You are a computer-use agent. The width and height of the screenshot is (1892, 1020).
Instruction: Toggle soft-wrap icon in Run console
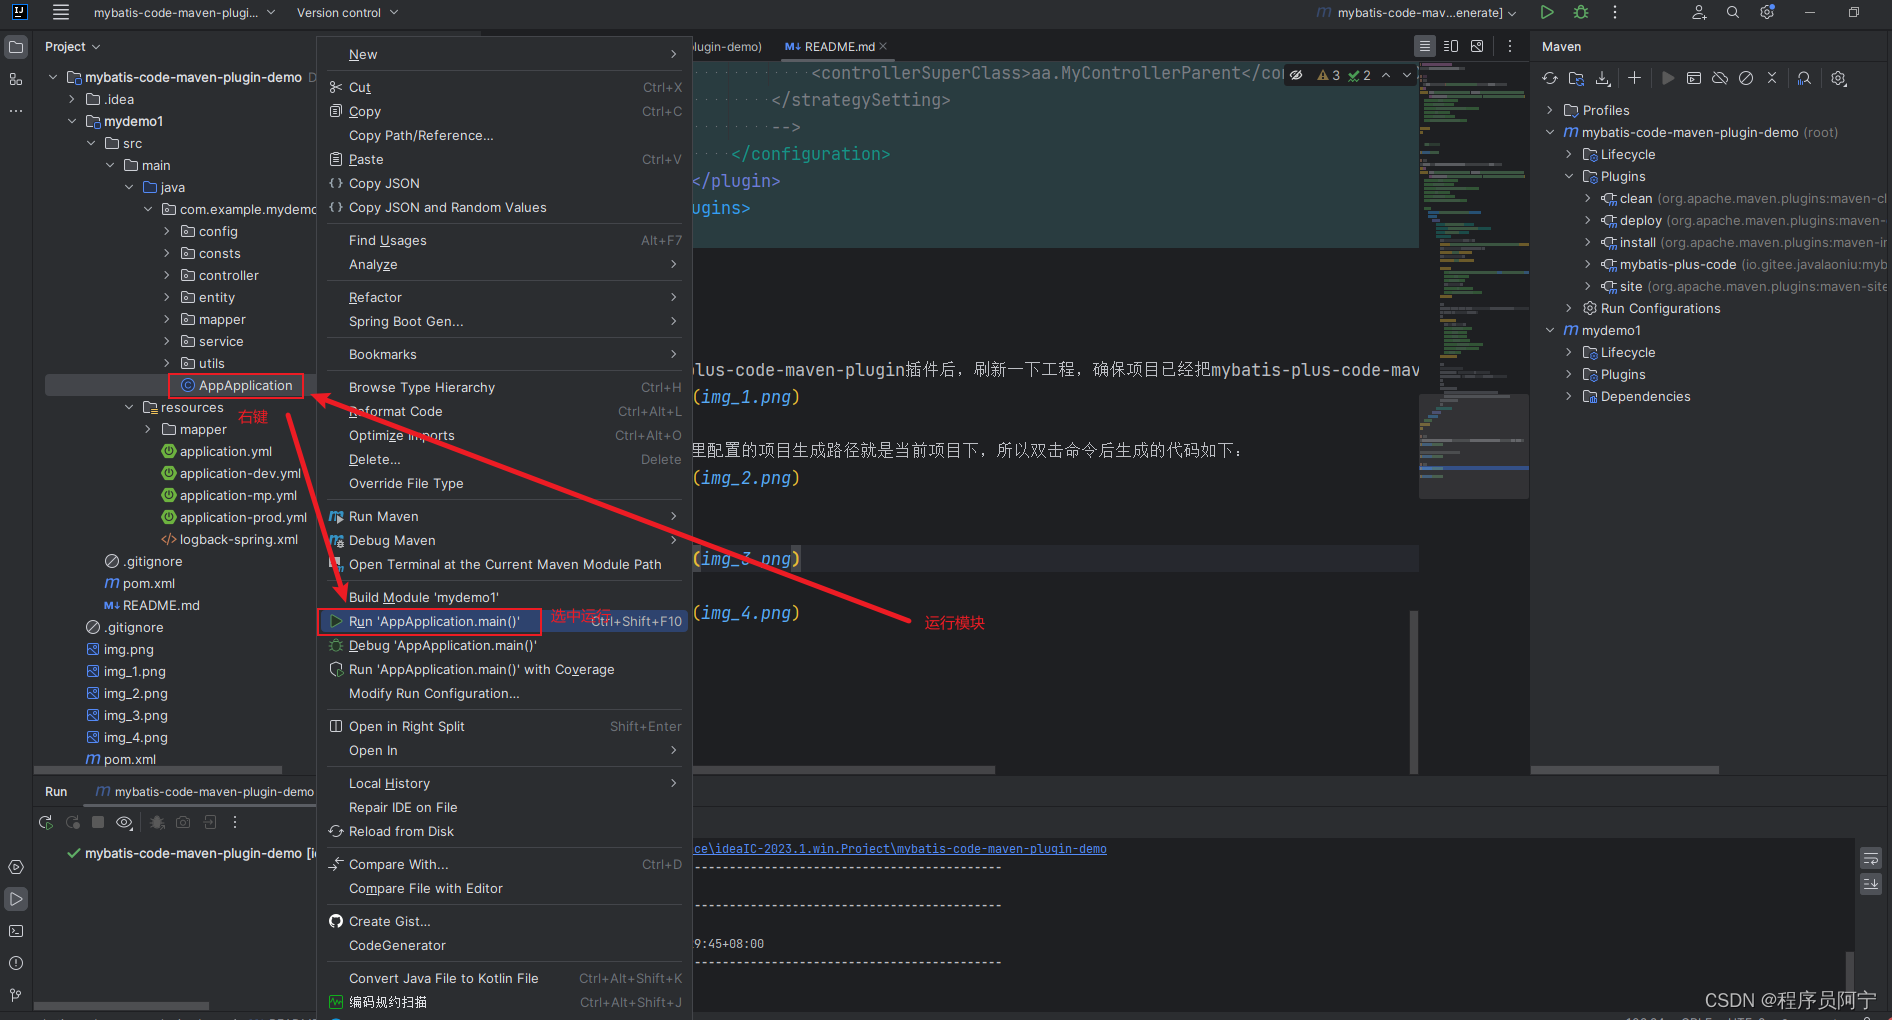tap(1871, 859)
